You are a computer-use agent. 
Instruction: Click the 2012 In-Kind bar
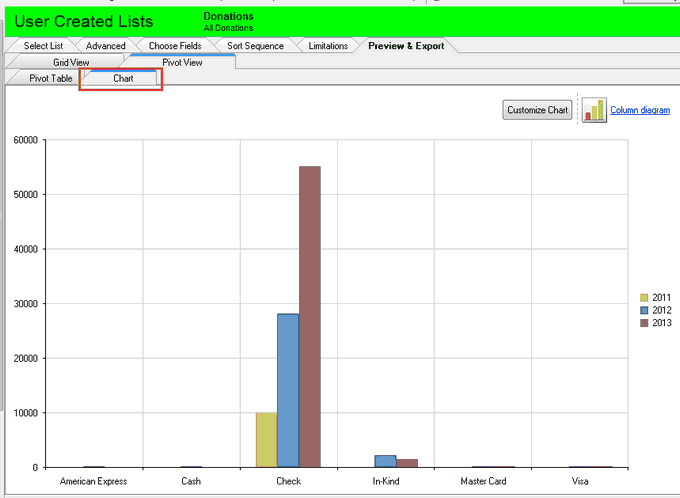tap(385, 461)
